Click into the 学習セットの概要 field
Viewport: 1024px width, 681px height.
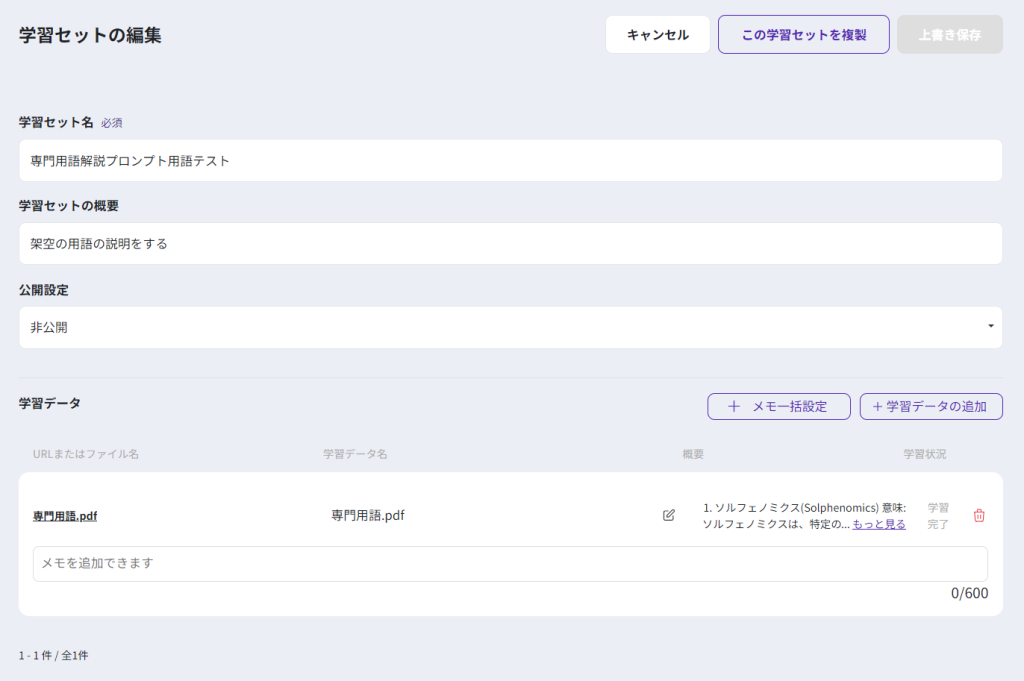coord(510,243)
